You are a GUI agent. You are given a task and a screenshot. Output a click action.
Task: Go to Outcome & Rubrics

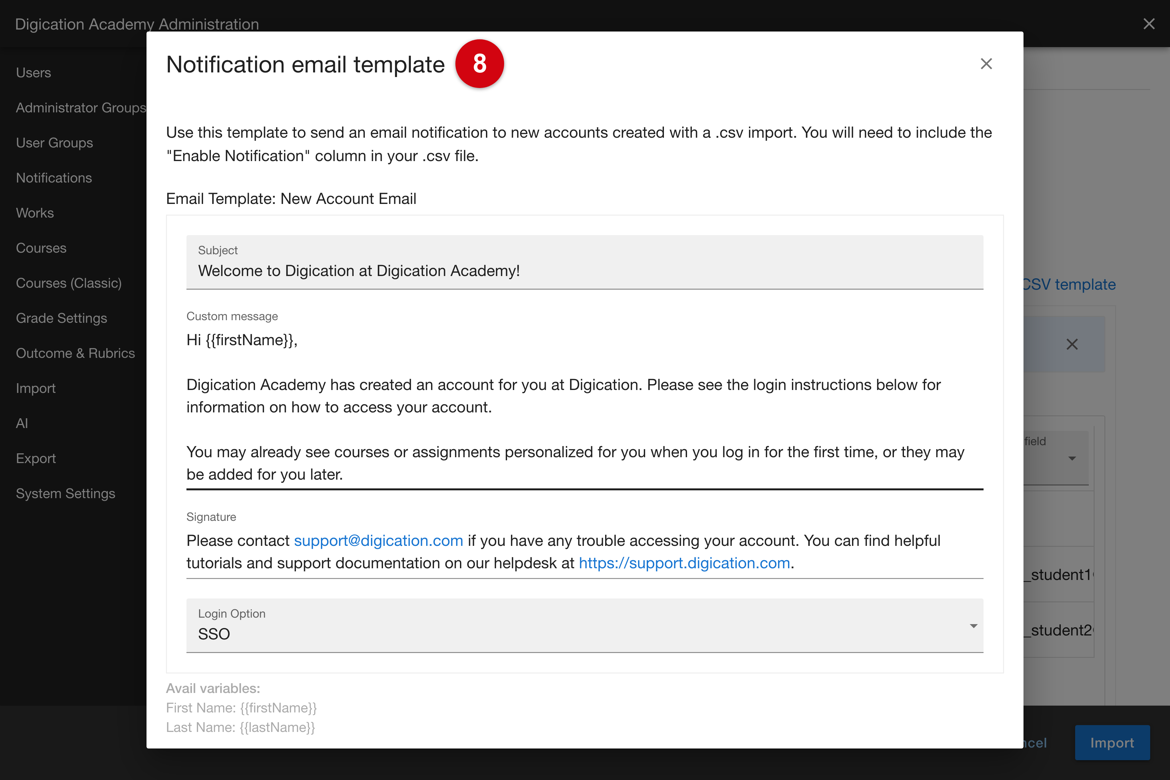(x=75, y=353)
